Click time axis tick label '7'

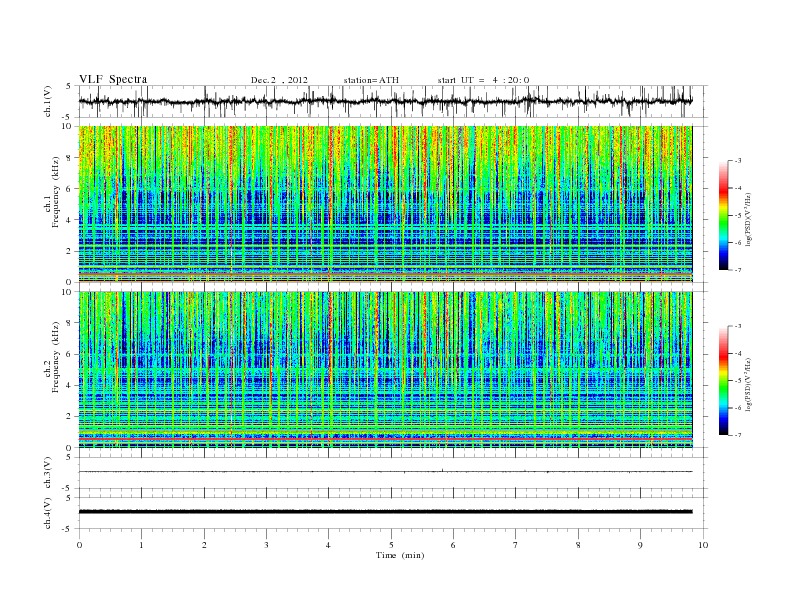pos(516,545)
